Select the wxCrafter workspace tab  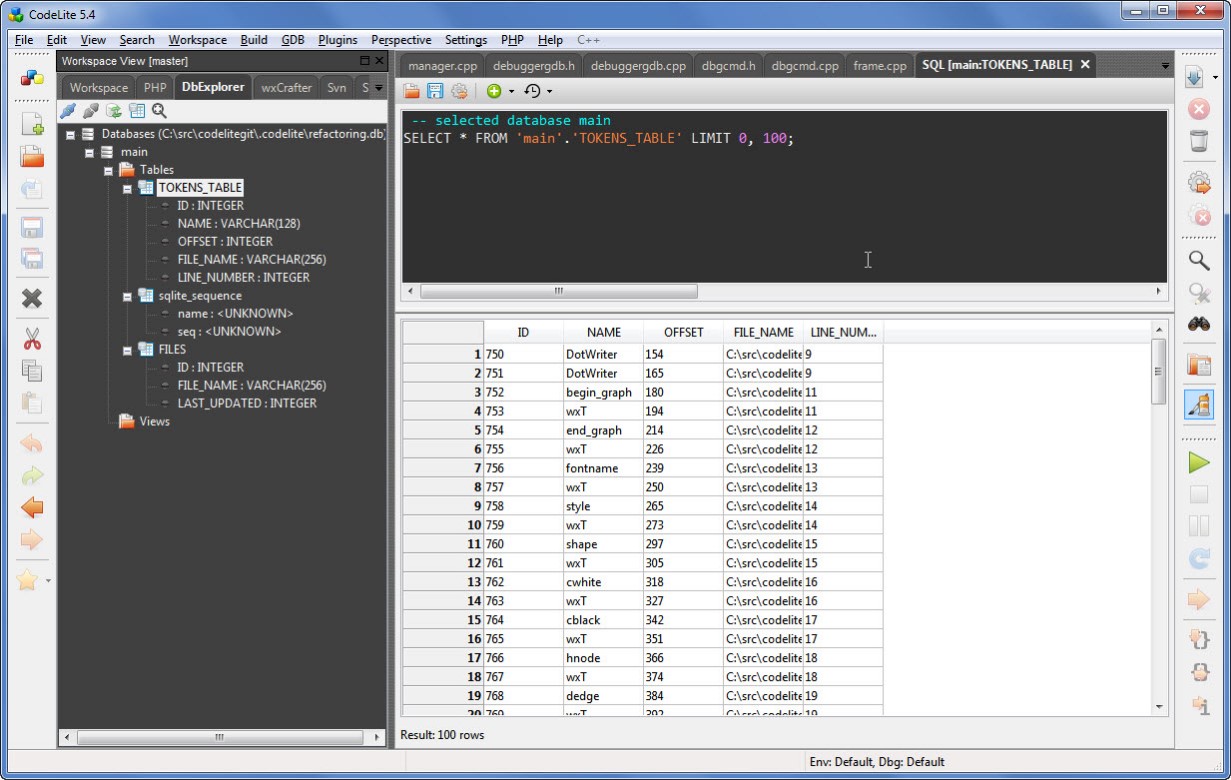coord(286,87)
